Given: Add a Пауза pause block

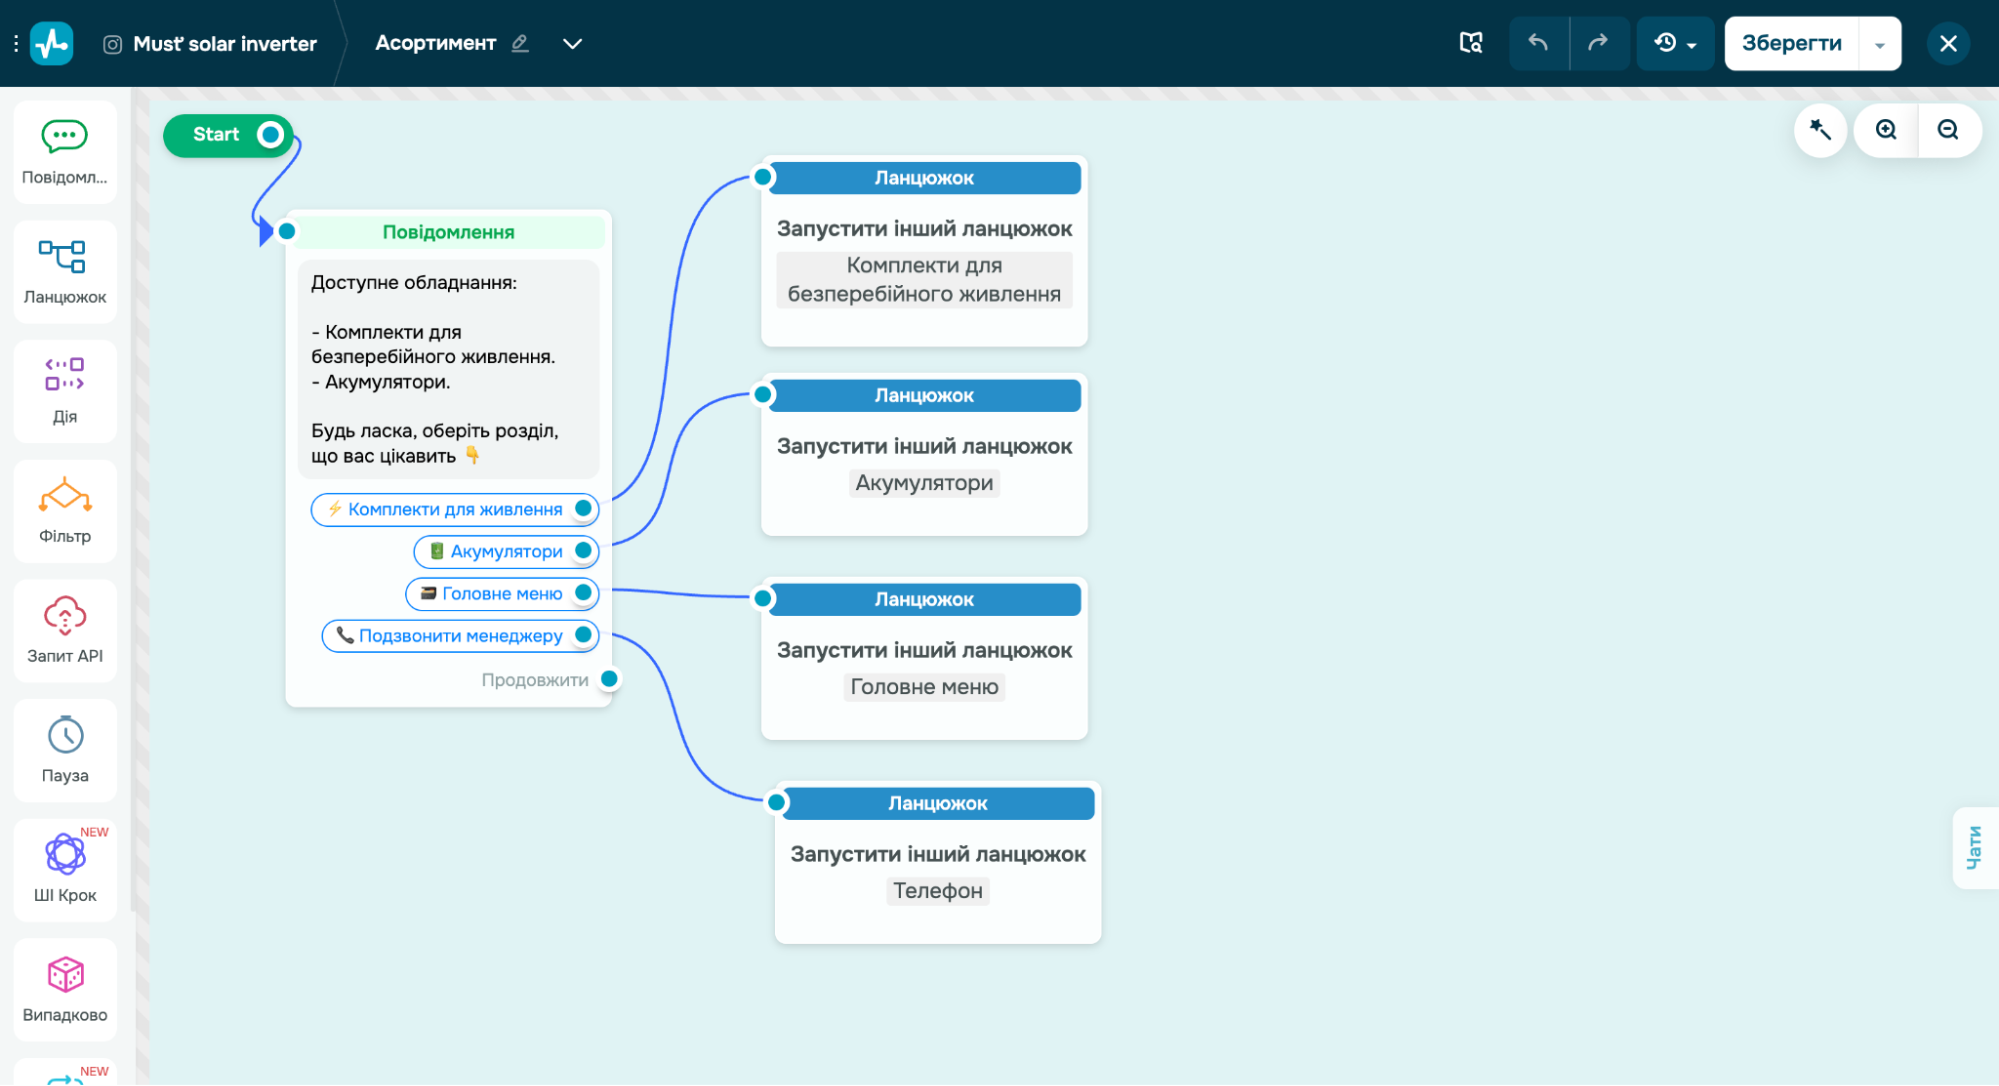Looking at the screenshot, I should click(x=65, y=750).
